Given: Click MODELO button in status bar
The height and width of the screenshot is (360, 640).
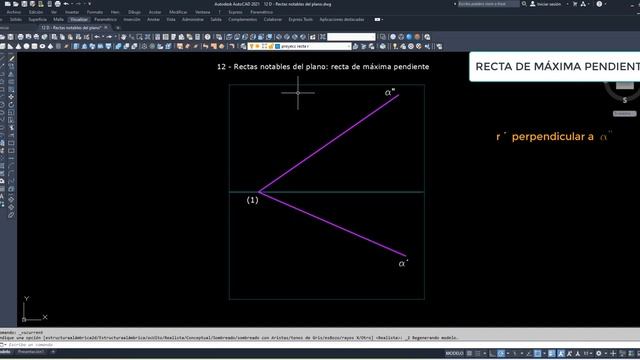Looking at the screenshot, I should coord(454,353).
